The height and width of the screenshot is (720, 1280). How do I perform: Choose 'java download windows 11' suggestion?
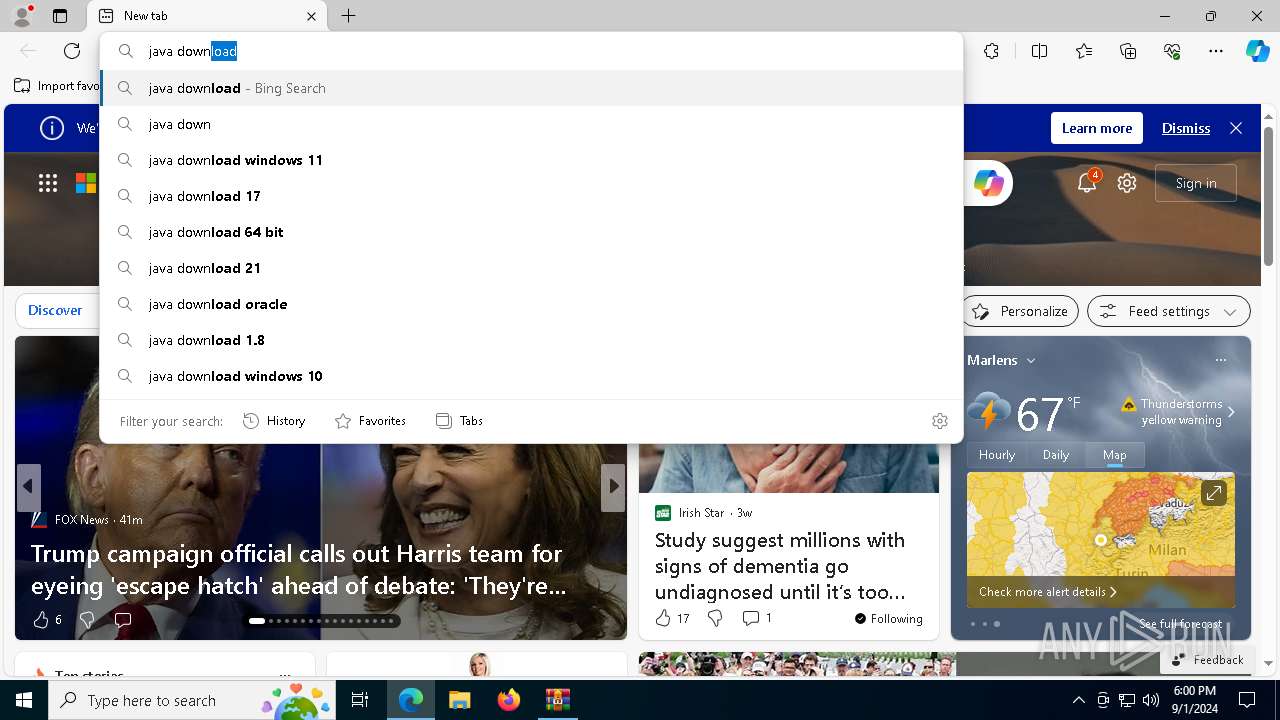[x=532, y=160]
